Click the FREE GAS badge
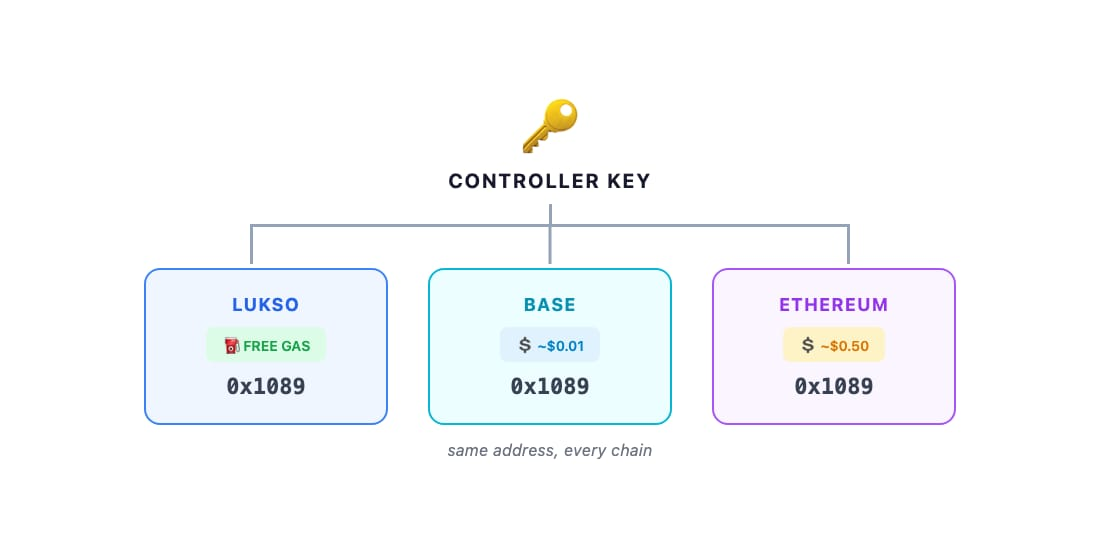This screenshot has width=1100, height=550. coord(266,345)
